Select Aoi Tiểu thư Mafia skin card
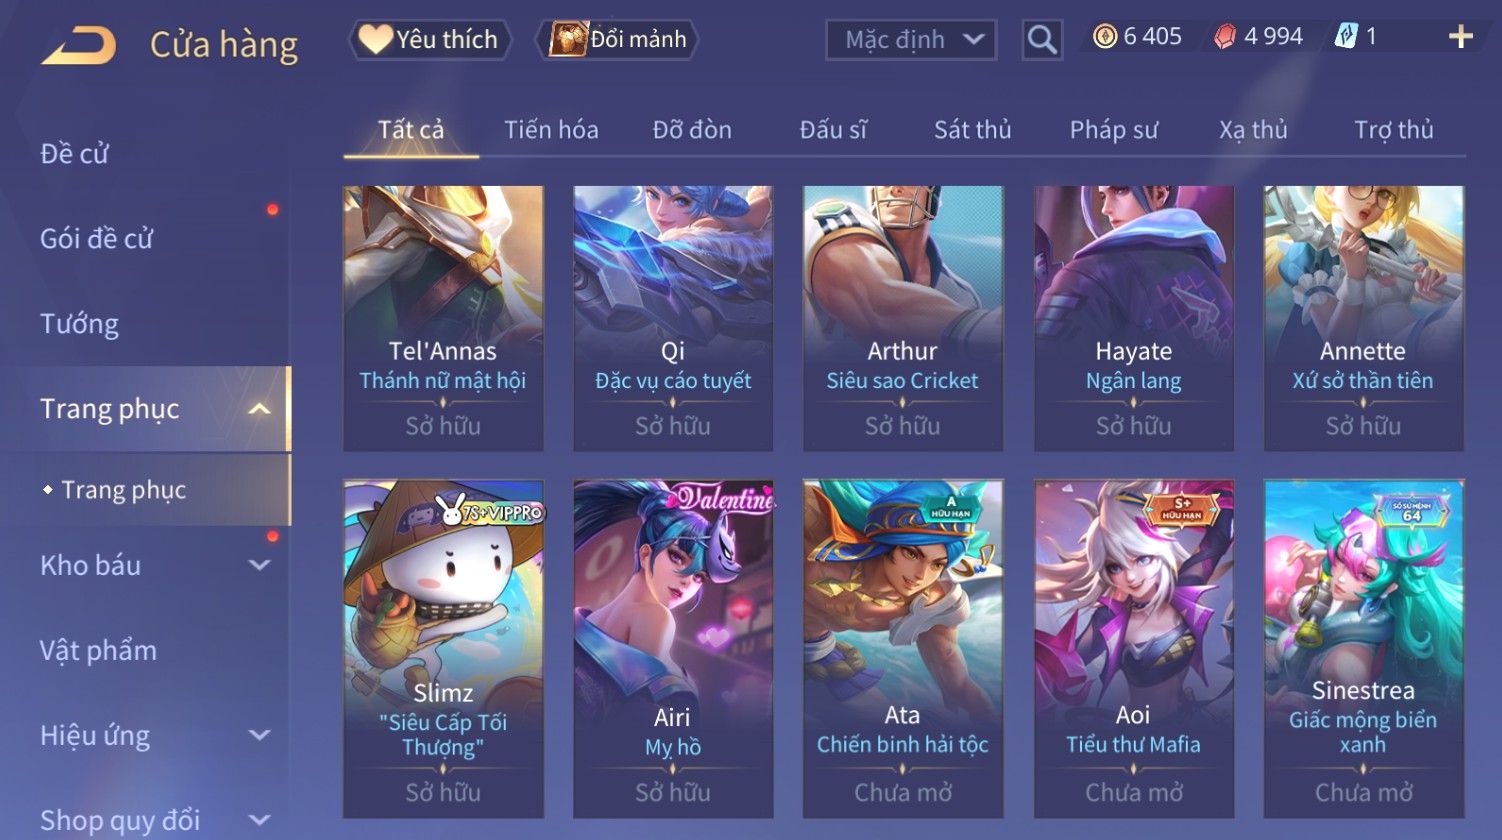 (1133, 649)
